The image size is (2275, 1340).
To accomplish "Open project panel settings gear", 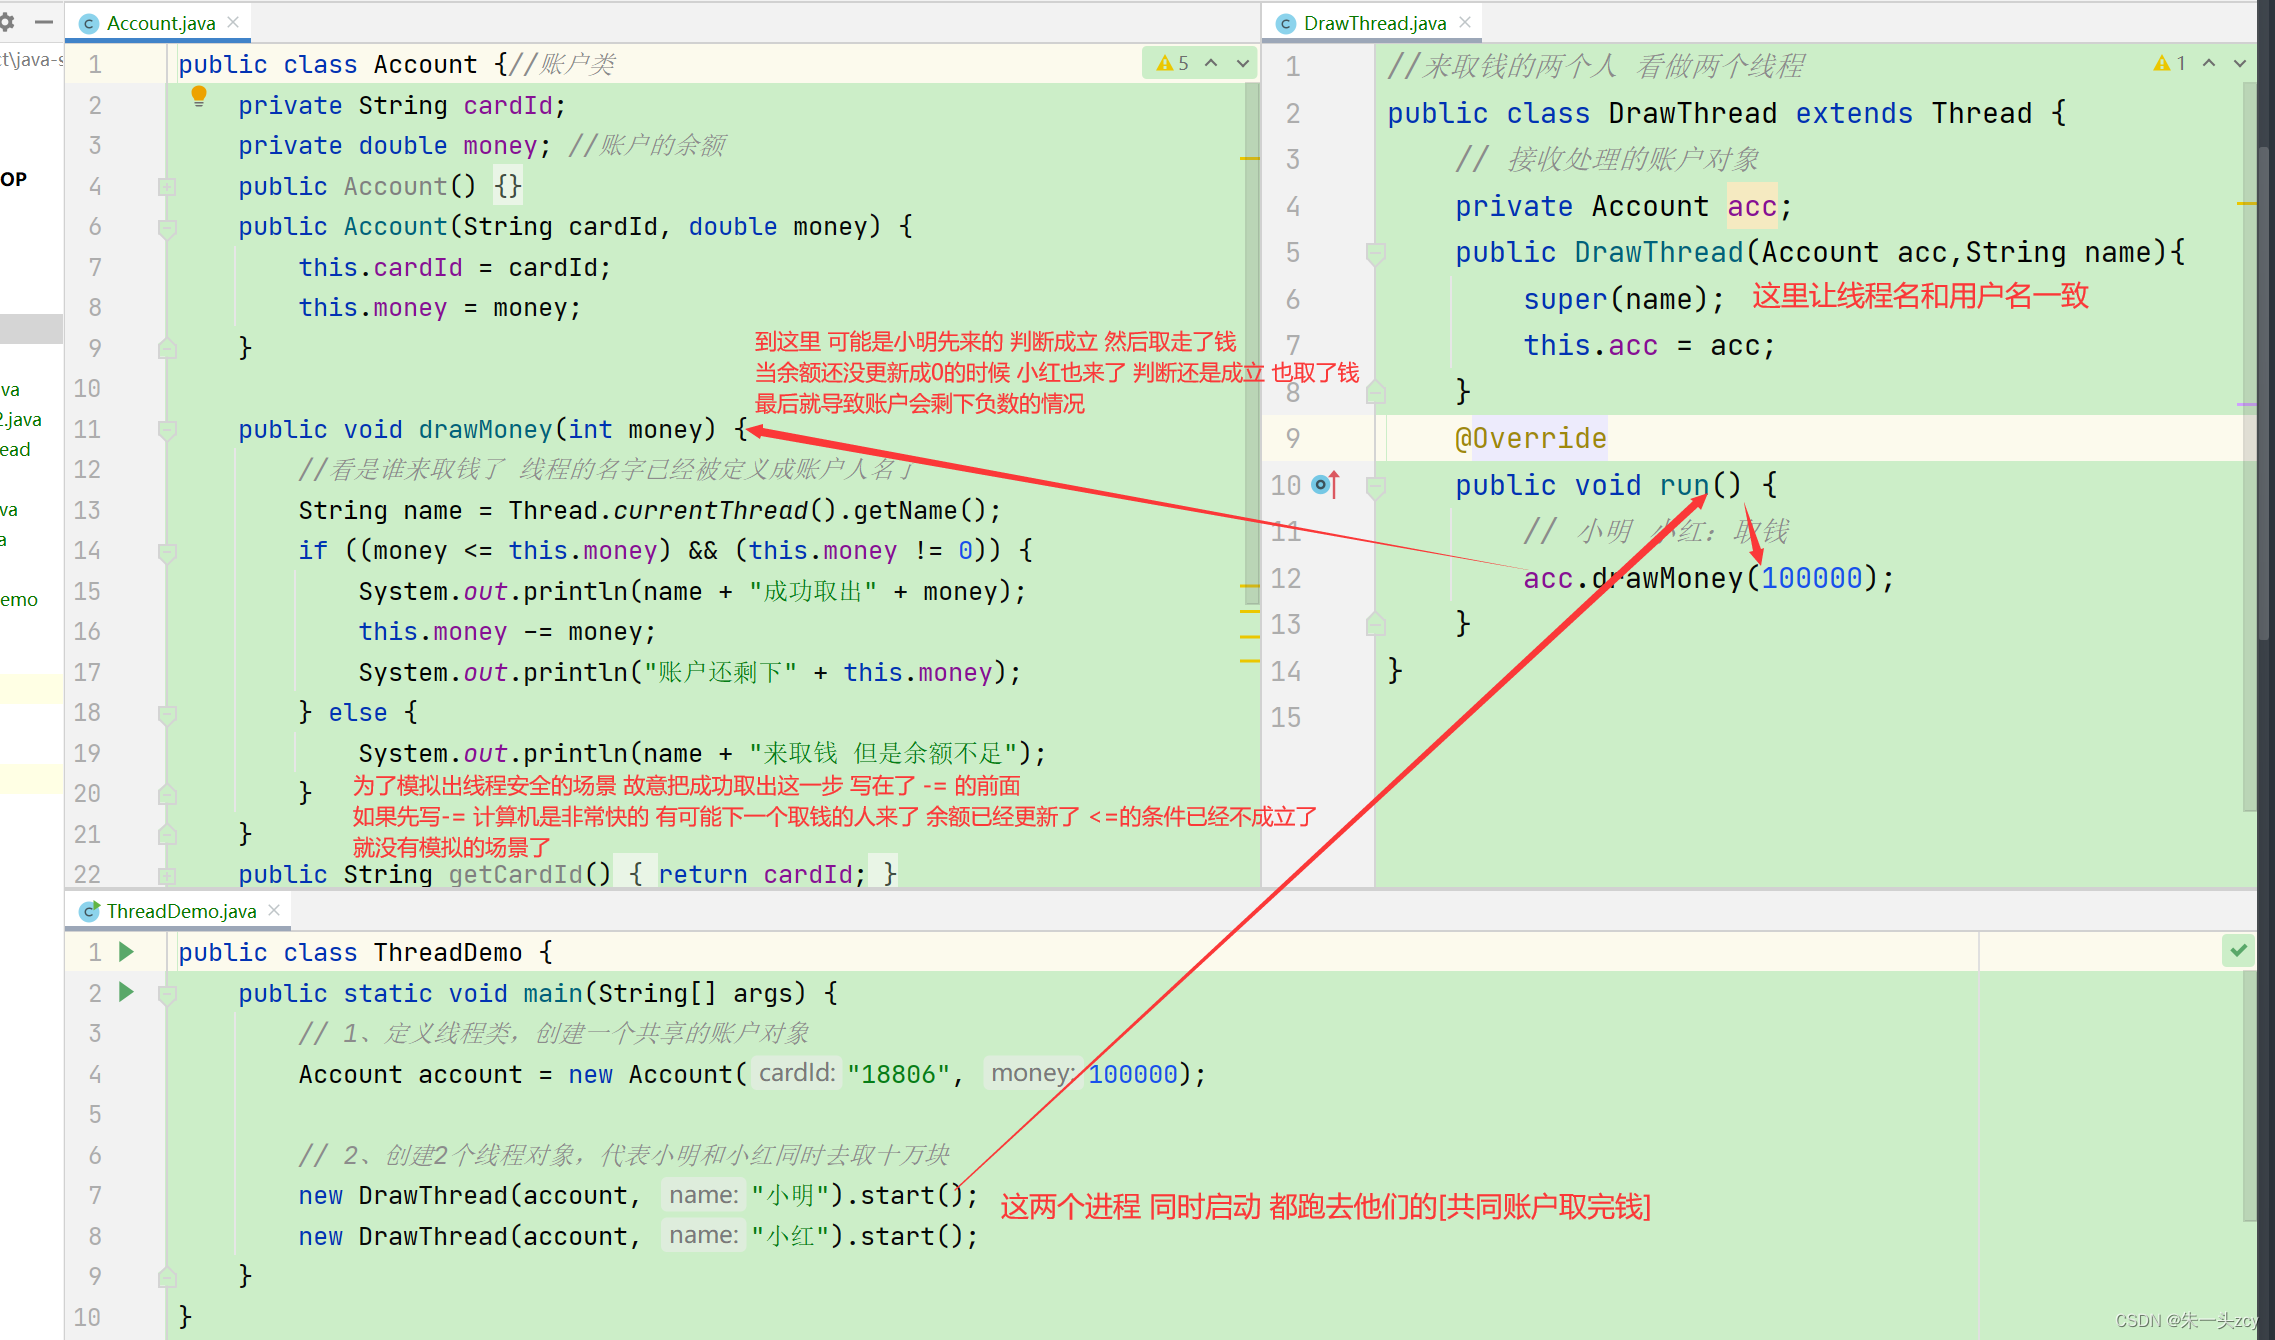I will point(7,22).
